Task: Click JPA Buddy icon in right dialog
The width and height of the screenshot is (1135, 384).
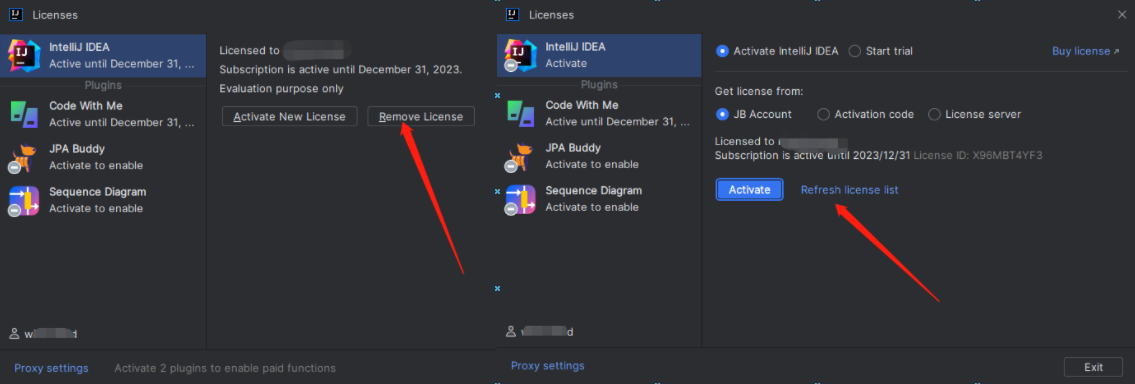Action: 520,157
